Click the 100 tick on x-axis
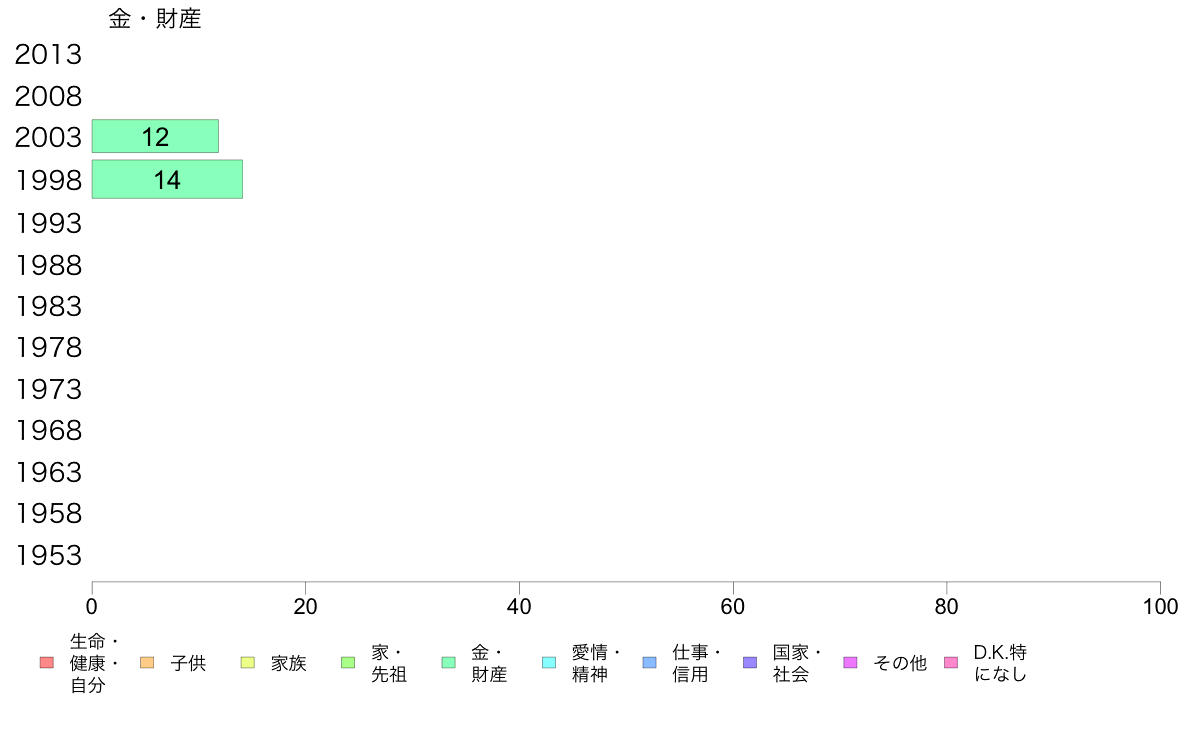Viewport: 1188px width, 736px height. coord(1160,606)
